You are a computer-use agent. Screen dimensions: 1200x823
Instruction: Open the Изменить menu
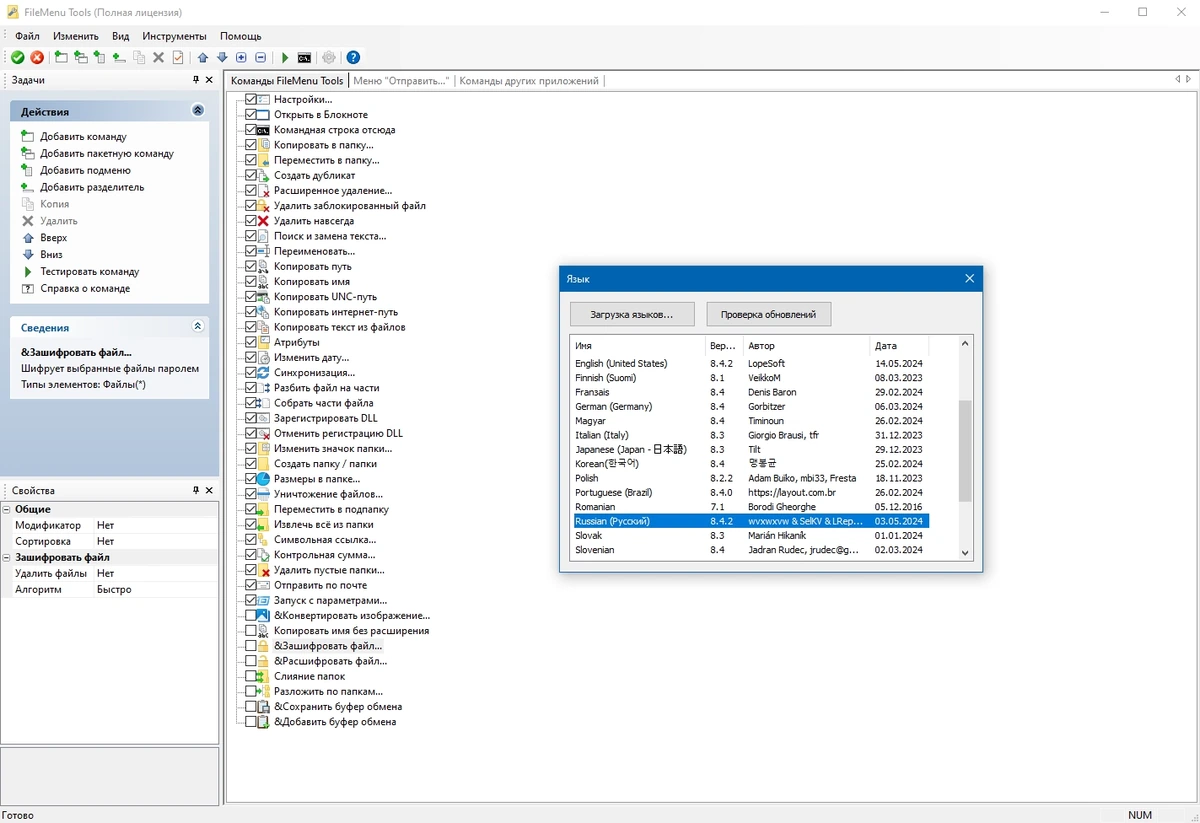tap(76, 36)
